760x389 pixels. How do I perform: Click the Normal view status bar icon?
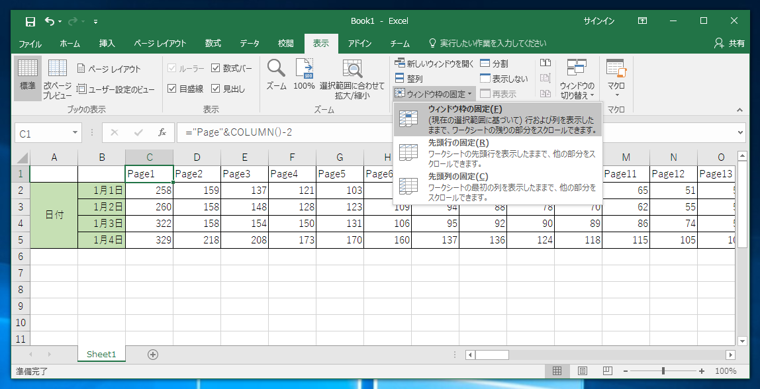click(557, 371)
